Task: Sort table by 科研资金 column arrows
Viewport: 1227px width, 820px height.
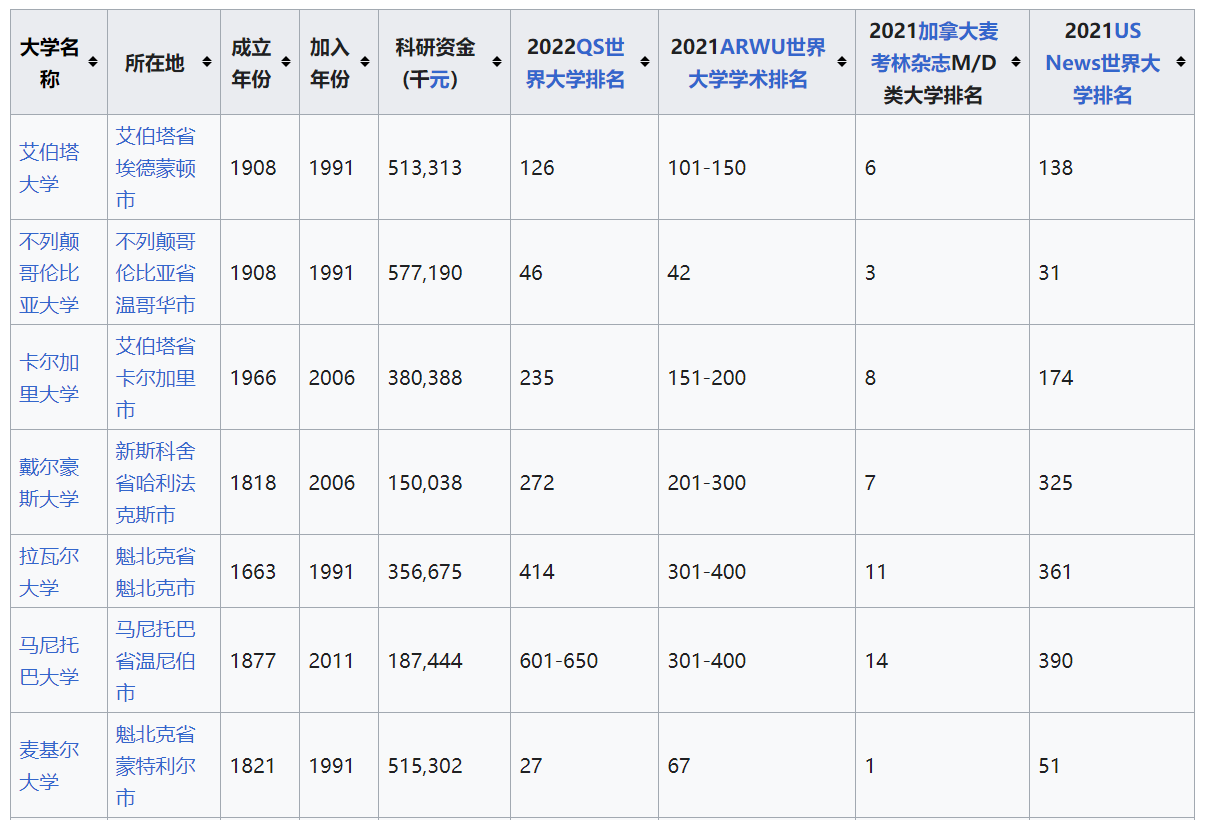Action: coord(497,62)
